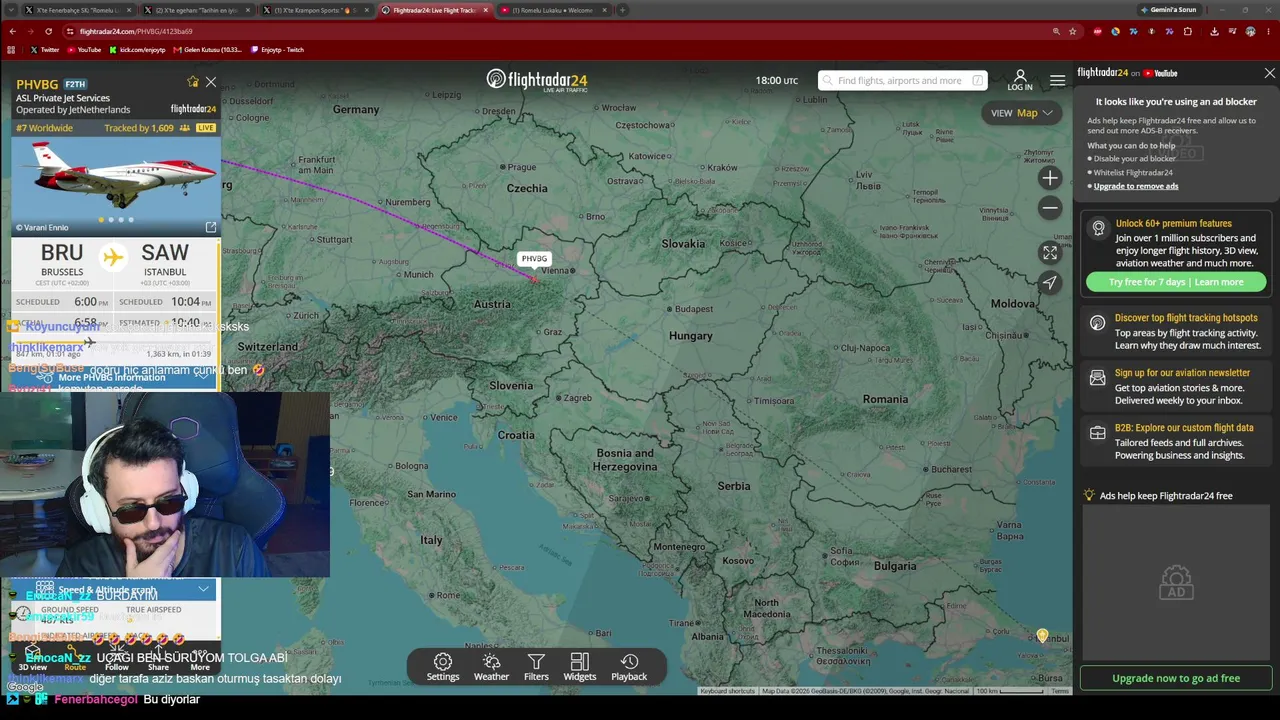
Task: Open the apps grid in bookmarks bar
Action: pyautogui.click(x=12, y=50)
